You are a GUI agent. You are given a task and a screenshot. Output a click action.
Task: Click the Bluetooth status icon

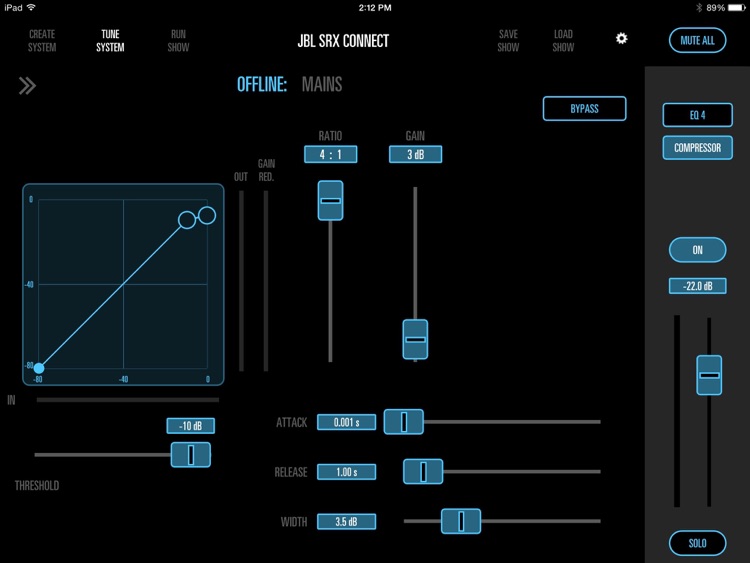(699, 8)
